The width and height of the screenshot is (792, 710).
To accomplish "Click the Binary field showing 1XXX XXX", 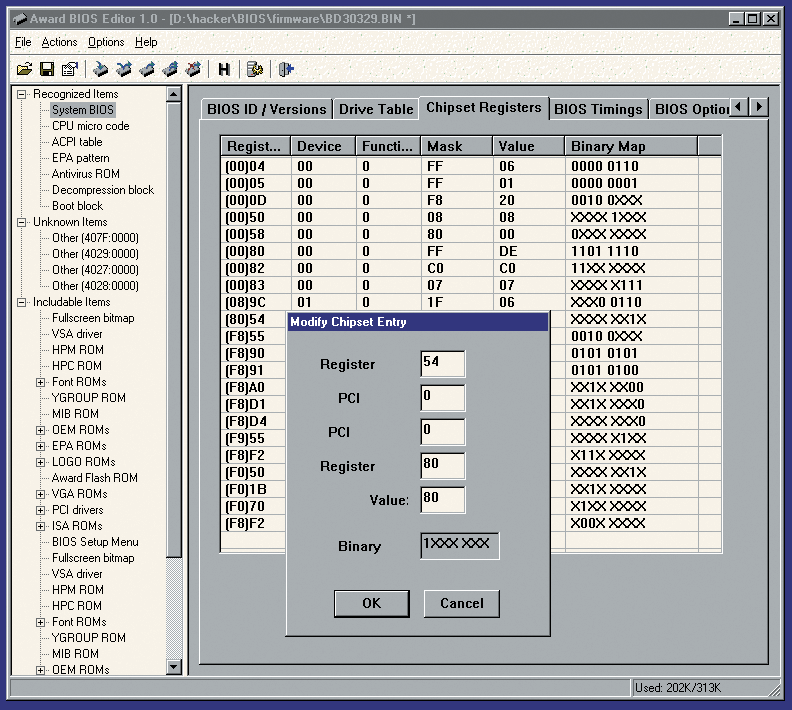I will coord(460,545).
